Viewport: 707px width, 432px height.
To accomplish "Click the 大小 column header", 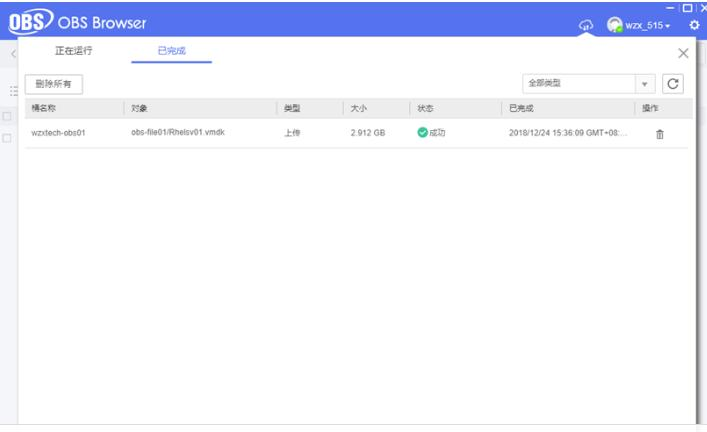I will [358, 108].
